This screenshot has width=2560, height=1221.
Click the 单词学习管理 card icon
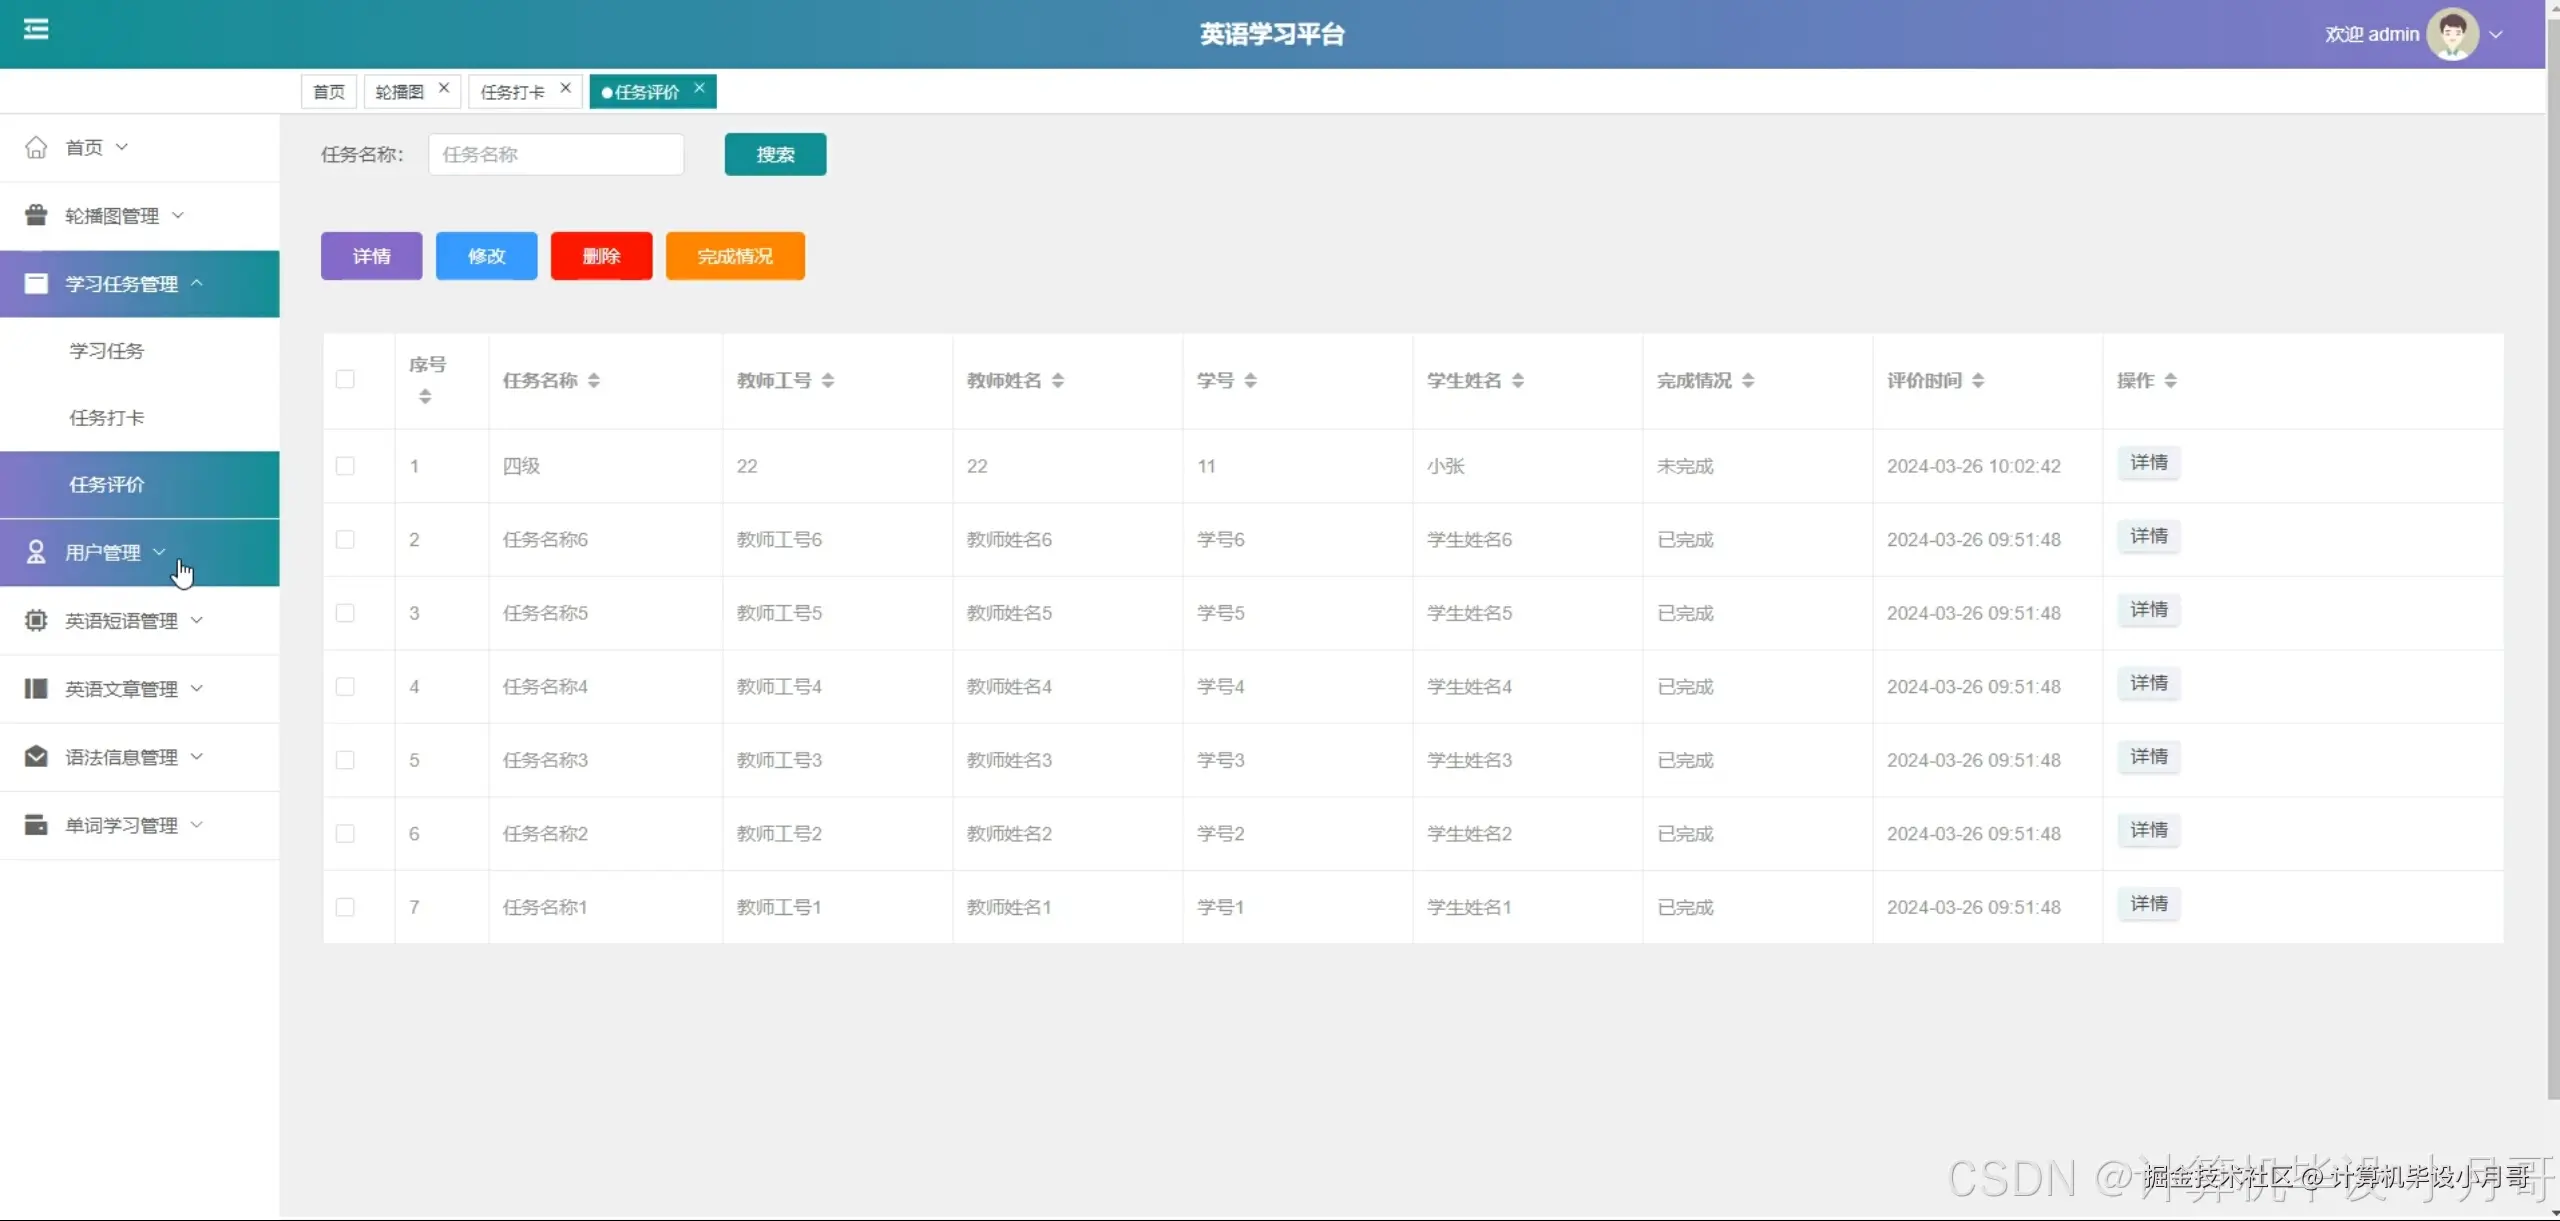[x=36, y=825]
